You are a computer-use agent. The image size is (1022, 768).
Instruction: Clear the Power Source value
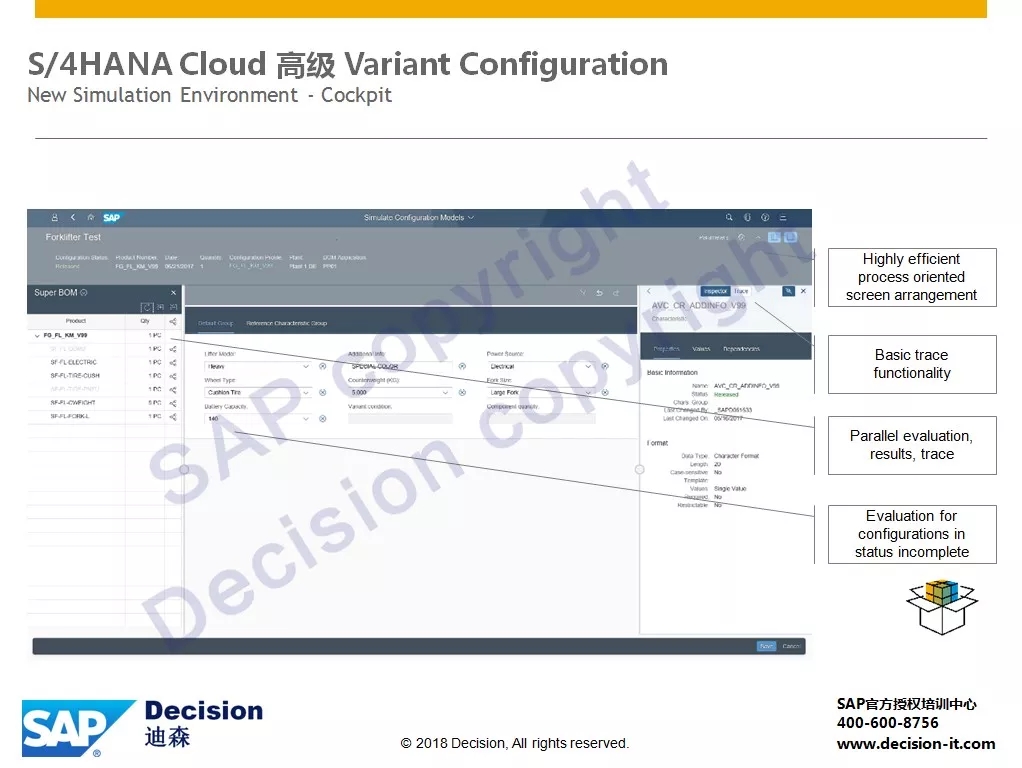[605, 366]
